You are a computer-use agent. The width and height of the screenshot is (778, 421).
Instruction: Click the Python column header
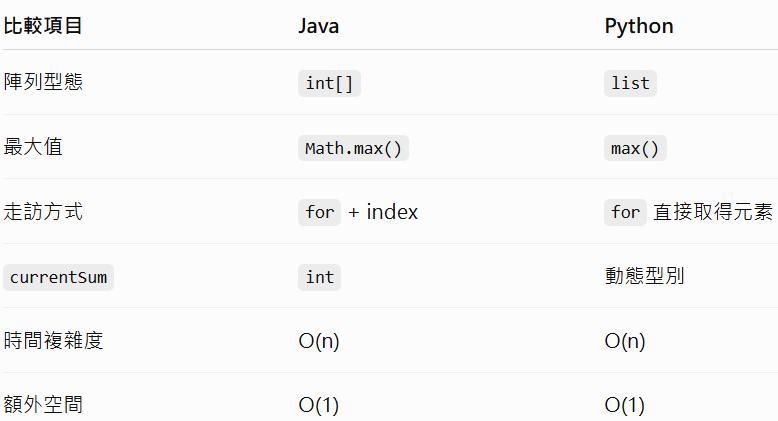[639, 26]
